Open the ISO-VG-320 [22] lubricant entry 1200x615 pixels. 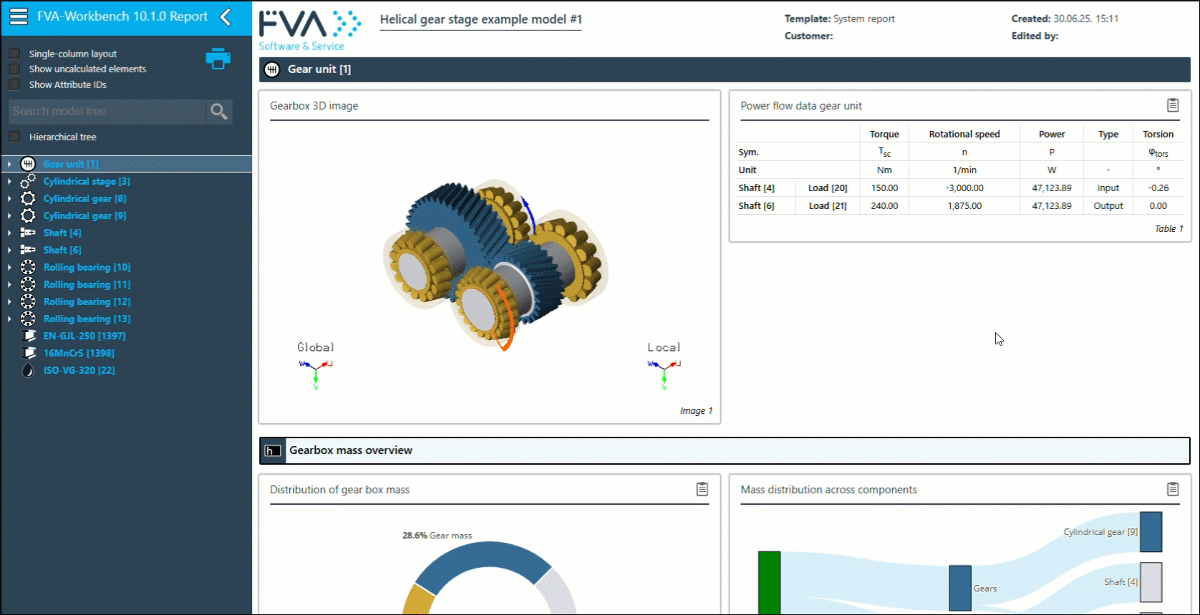click(x=79, y=370)
